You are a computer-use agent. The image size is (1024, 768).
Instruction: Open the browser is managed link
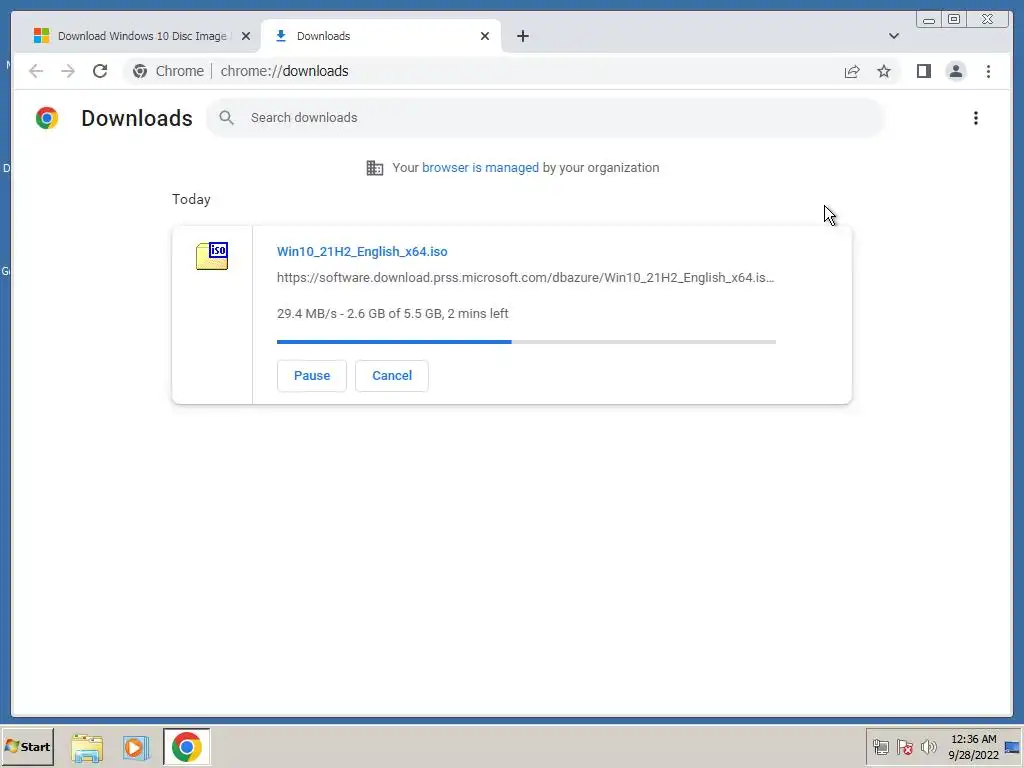click(x=480, y=168)
